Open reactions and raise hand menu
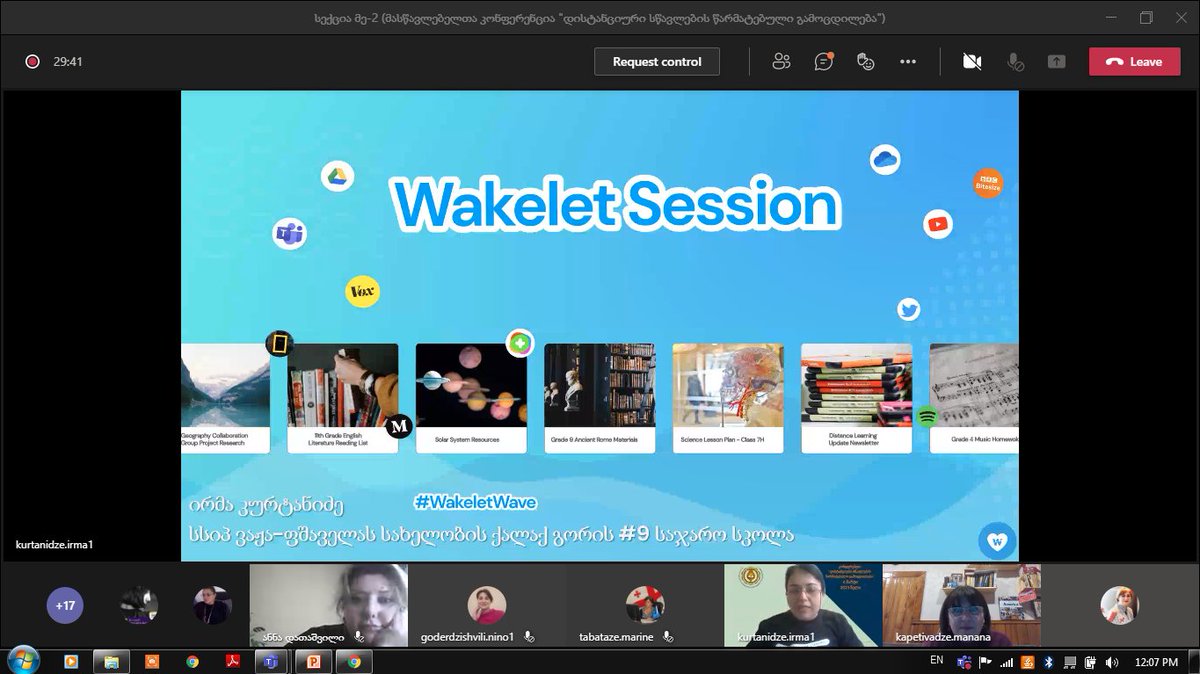The image size is (1200, 674). point(866,61)
